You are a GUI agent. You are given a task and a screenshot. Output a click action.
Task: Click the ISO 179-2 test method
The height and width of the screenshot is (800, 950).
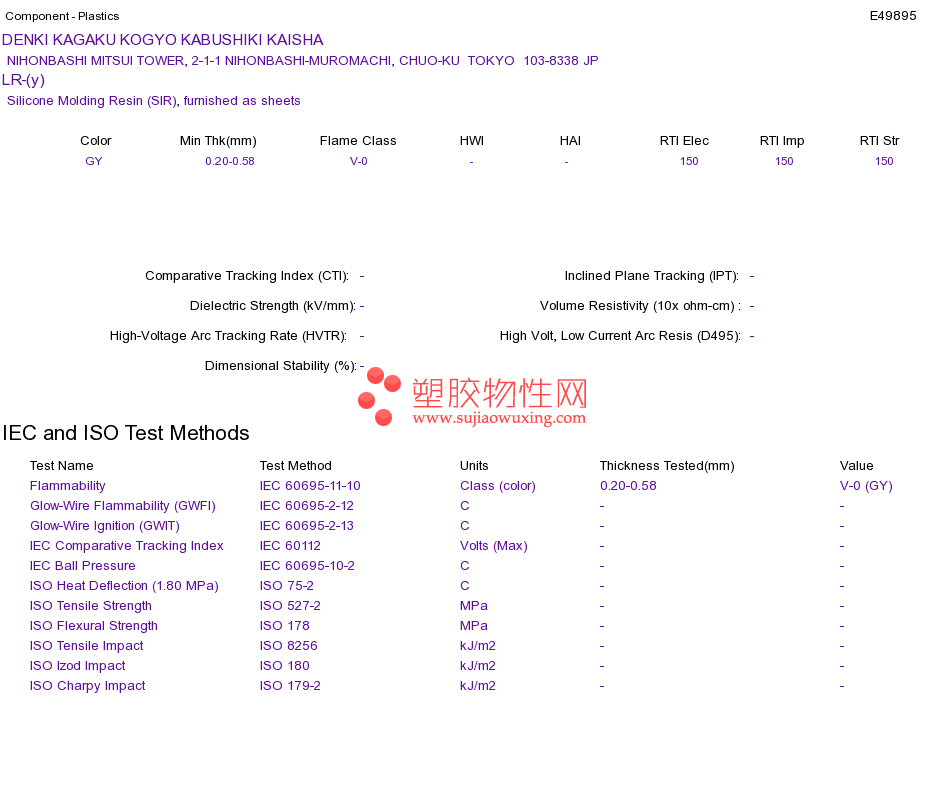tap(290, 685)
